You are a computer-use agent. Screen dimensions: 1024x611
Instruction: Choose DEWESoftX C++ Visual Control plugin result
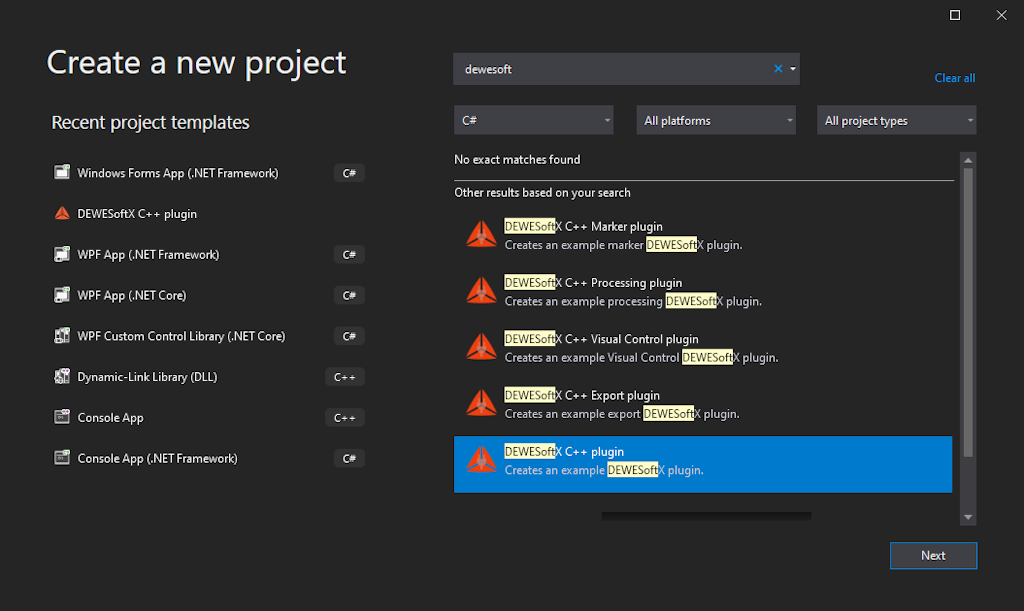point(703,348)
